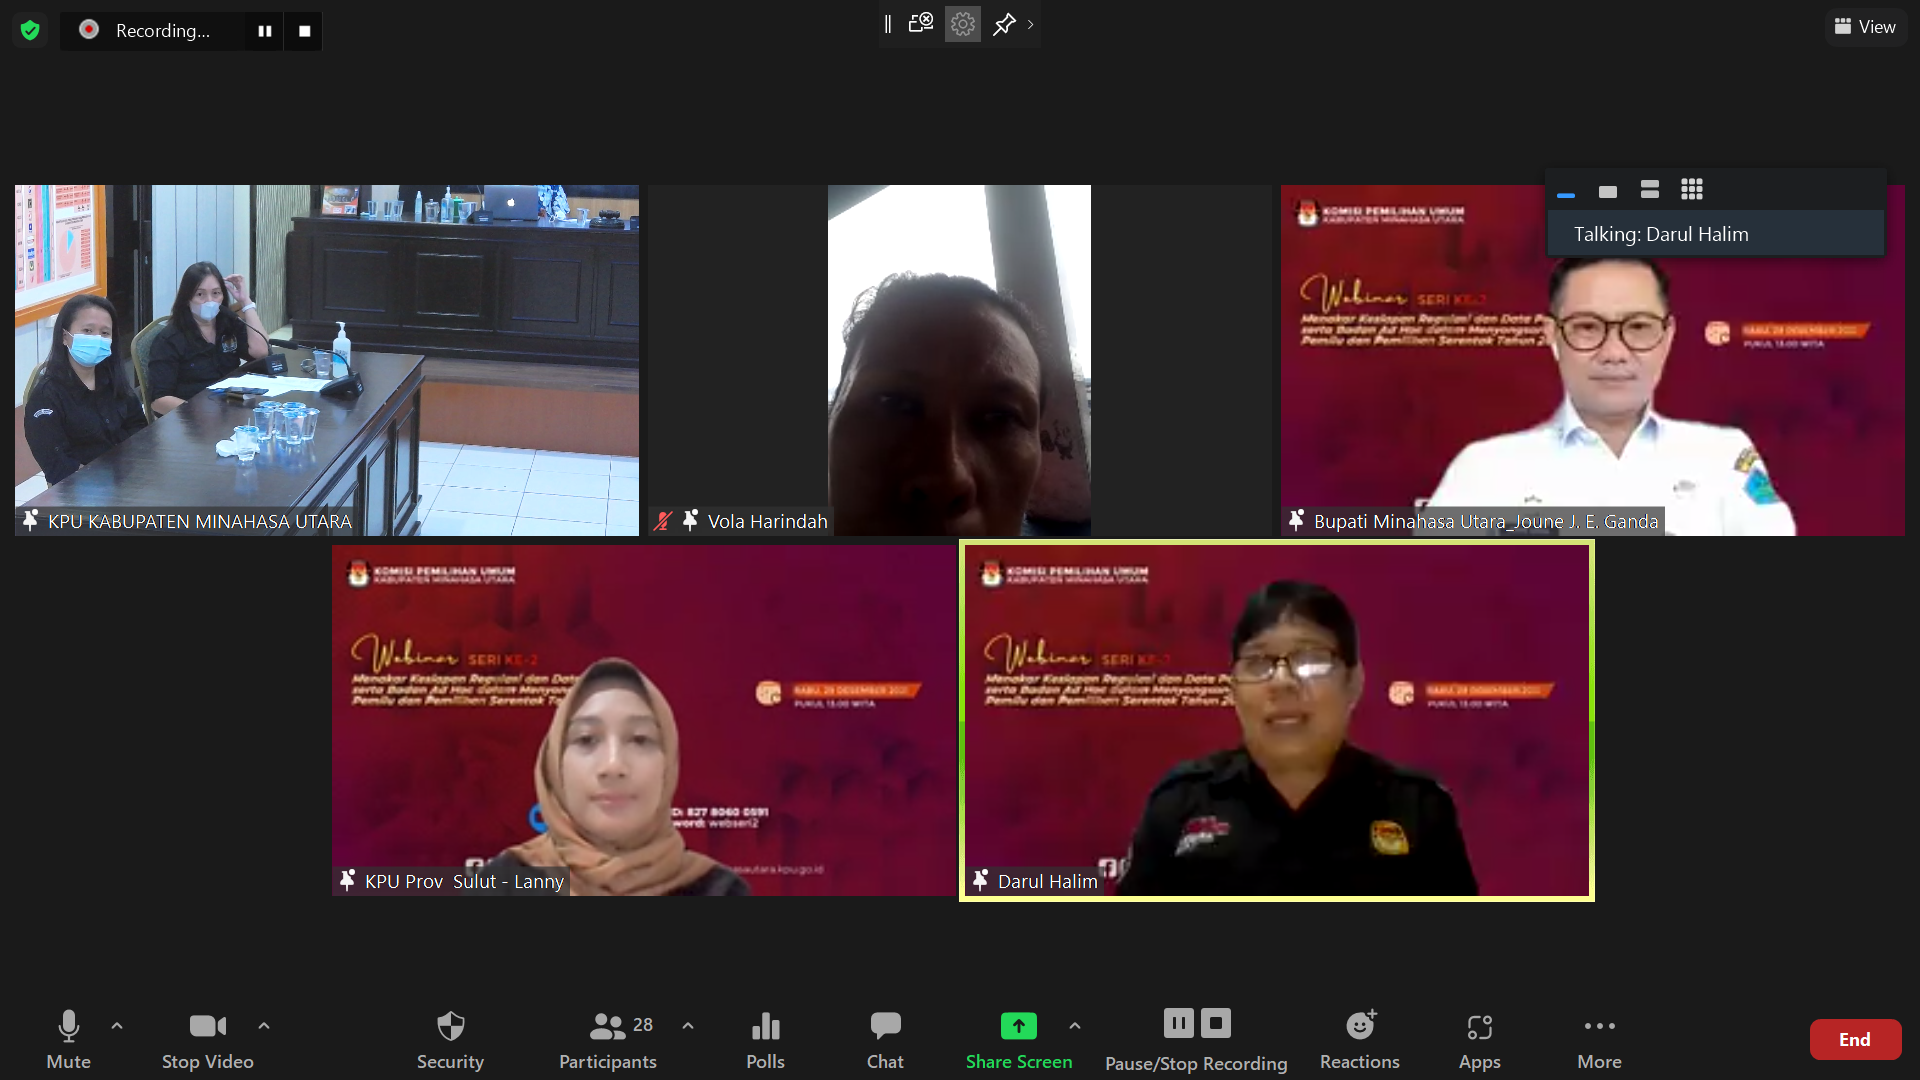Stop the video camera
This screenshot has height=1080, width=1920.
point(207,1040)
